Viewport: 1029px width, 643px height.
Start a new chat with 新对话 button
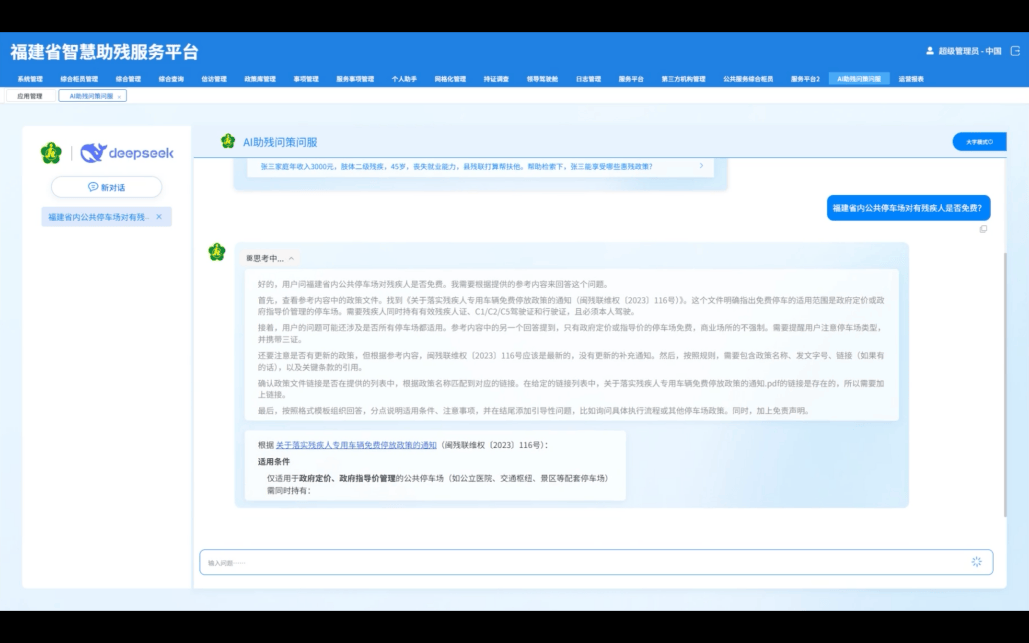(106, 187)
